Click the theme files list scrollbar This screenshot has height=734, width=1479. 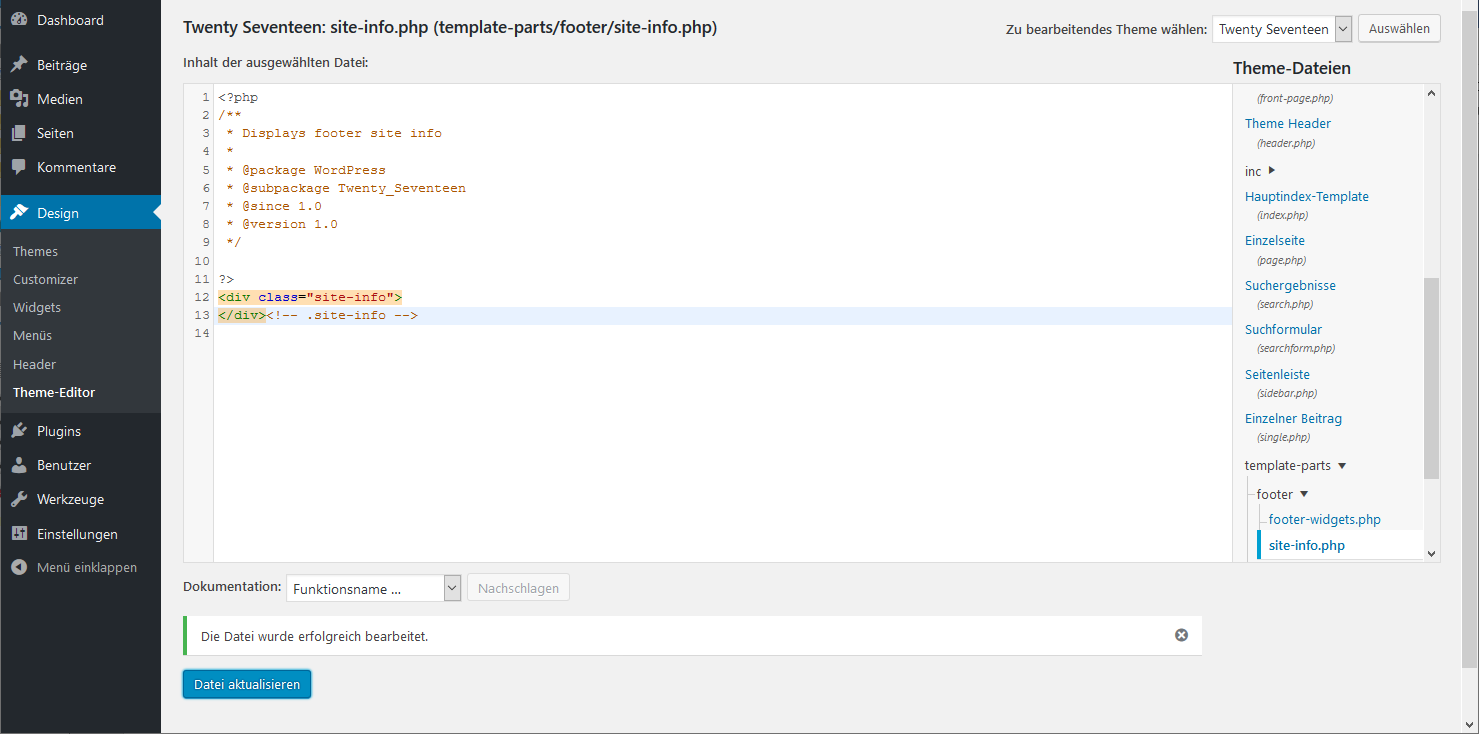coord(1431,380)
